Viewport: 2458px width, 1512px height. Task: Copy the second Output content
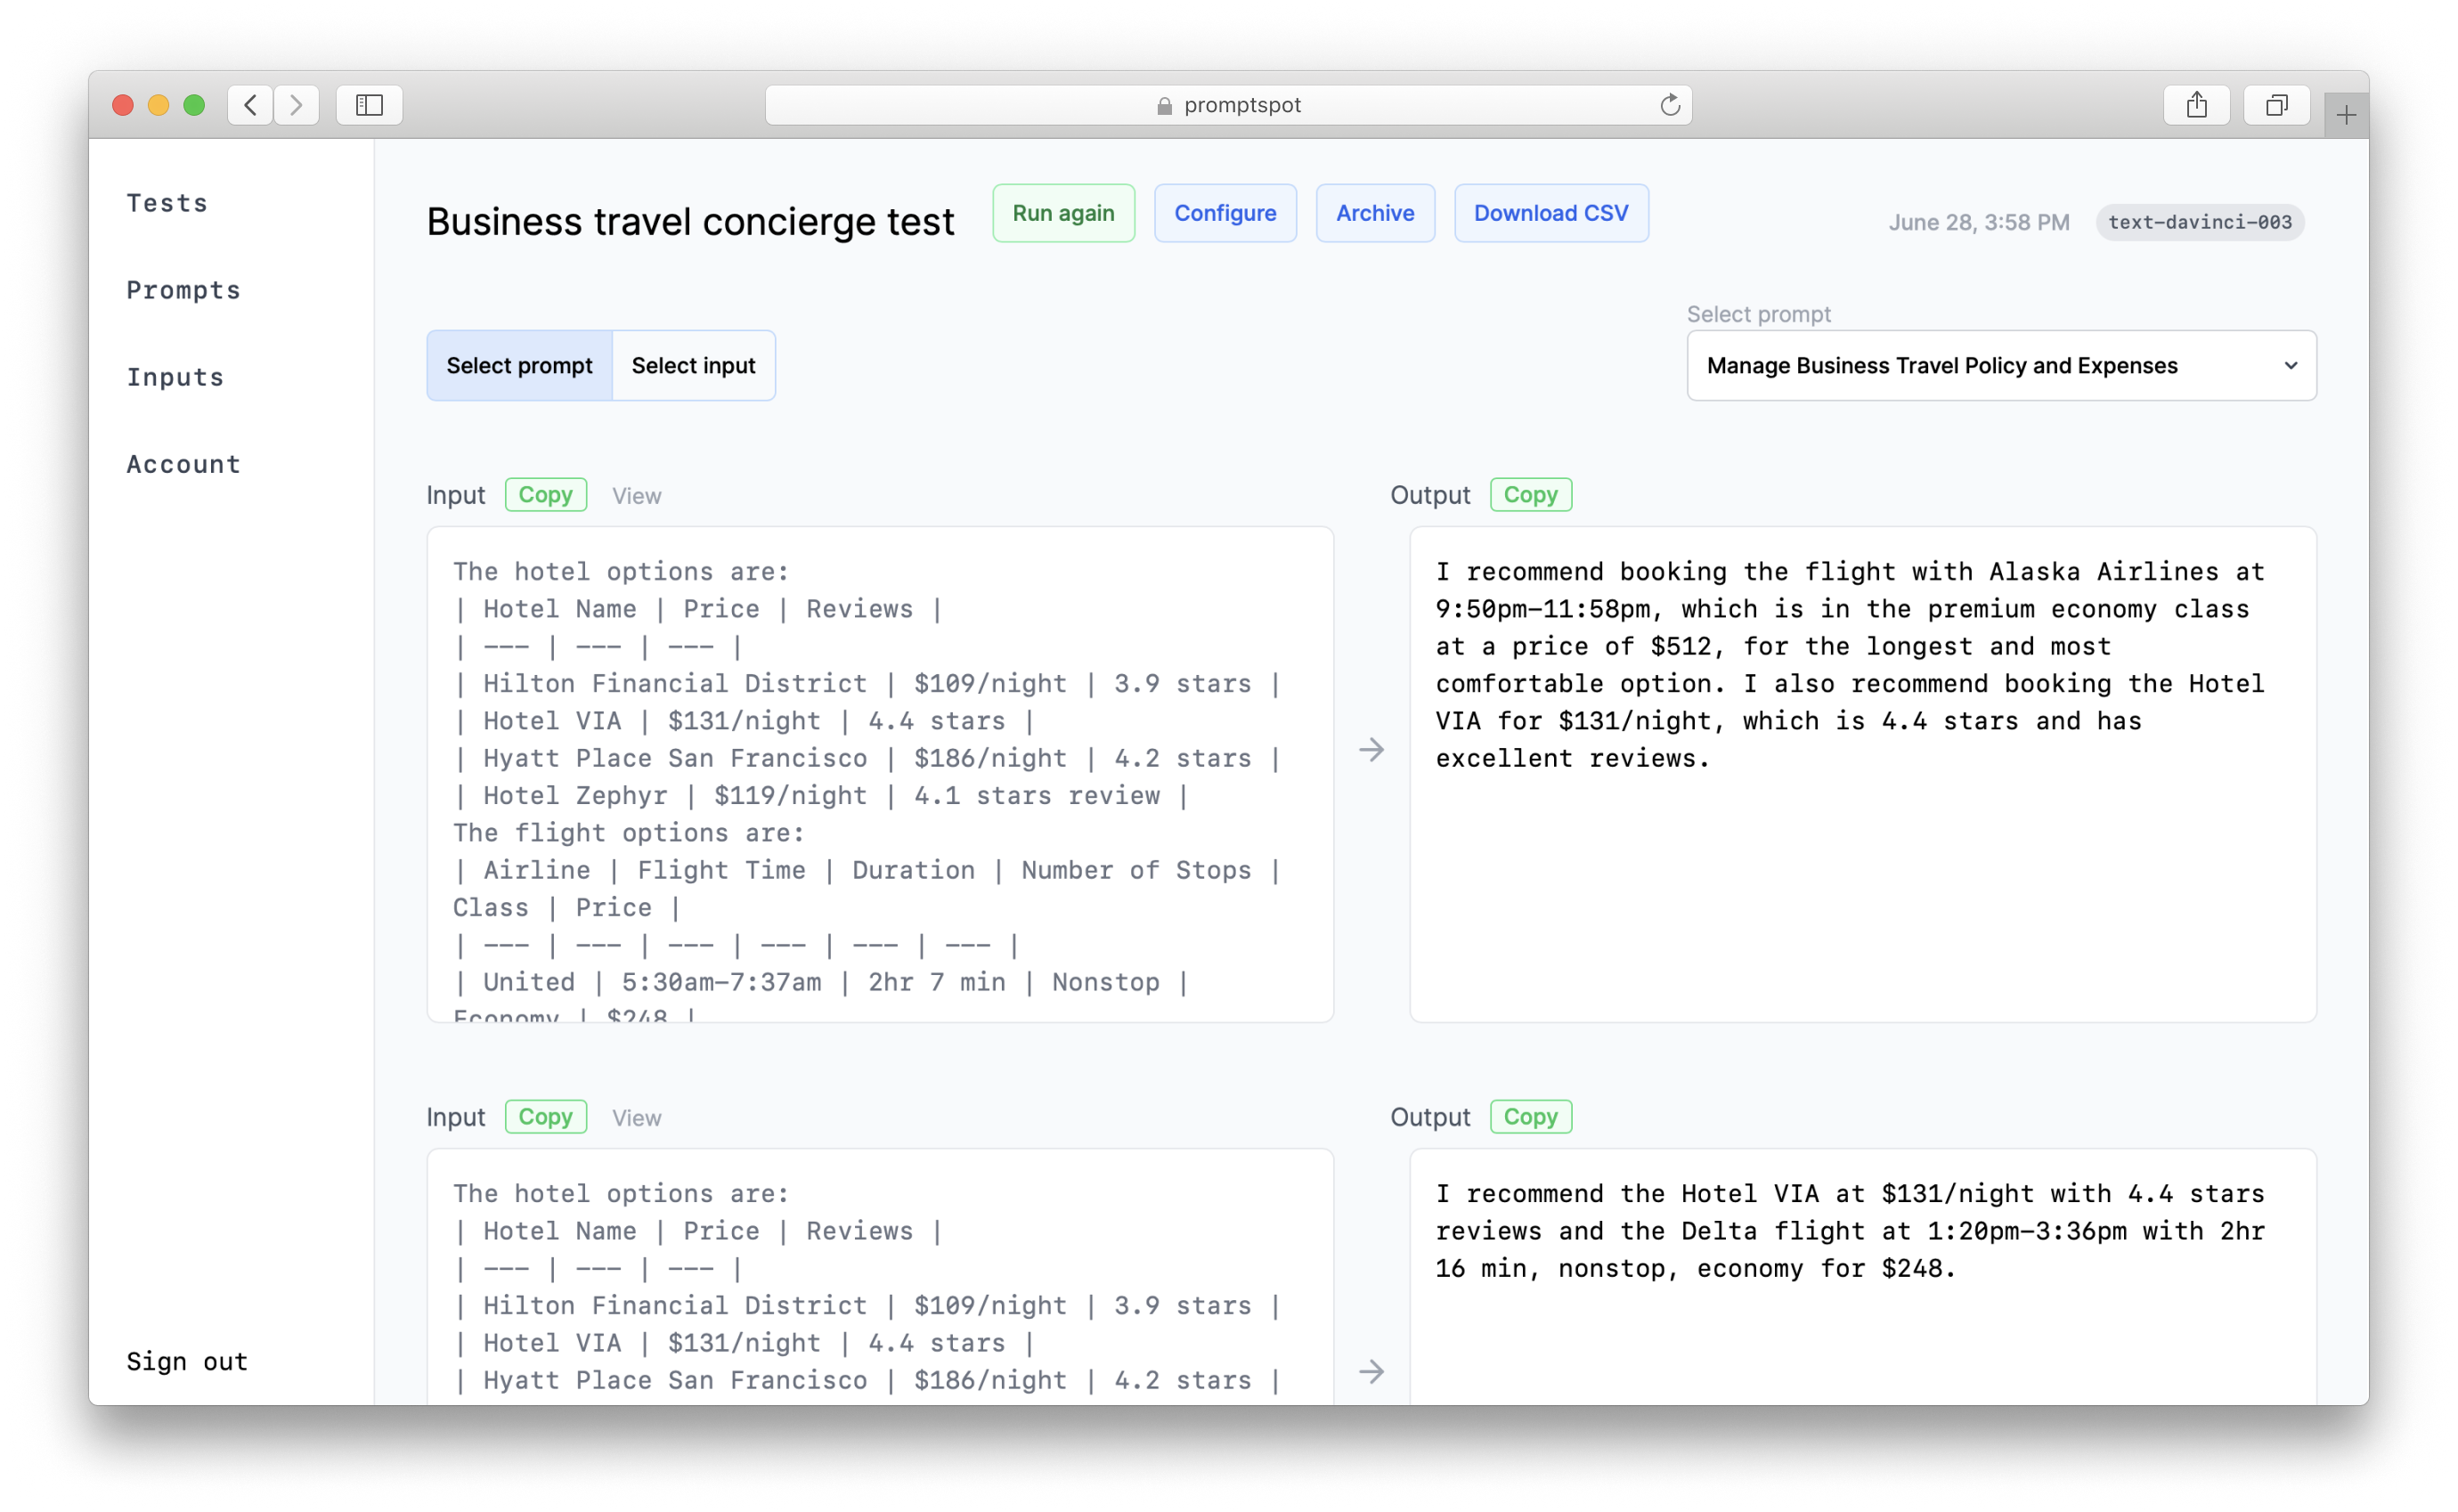click(1527, 1115)
